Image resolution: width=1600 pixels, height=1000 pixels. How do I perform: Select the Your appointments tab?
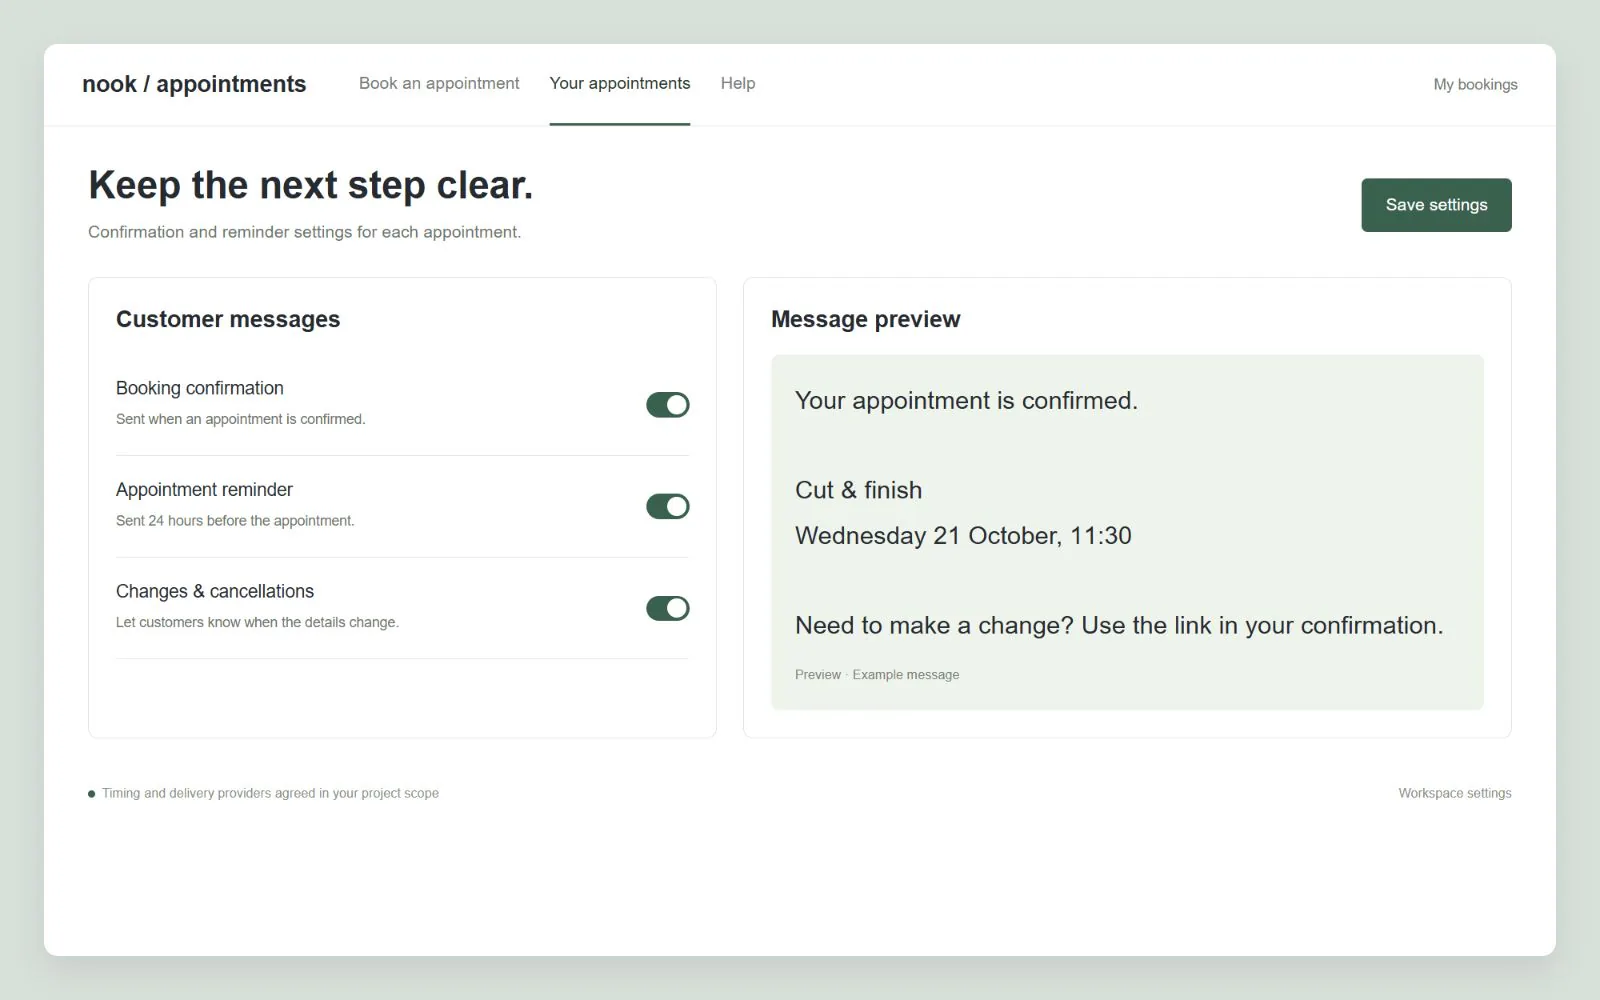click(x=620, y=84)
